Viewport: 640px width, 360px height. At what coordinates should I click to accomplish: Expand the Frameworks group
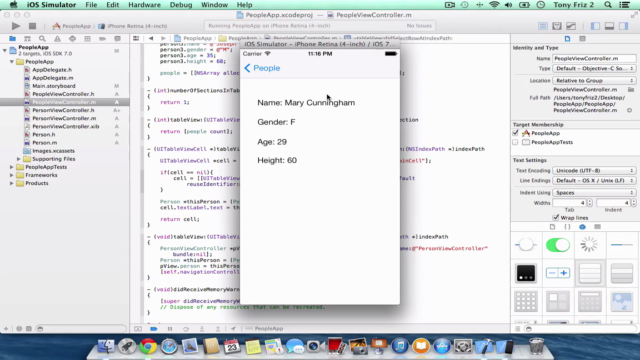click(x=12, y=175)
